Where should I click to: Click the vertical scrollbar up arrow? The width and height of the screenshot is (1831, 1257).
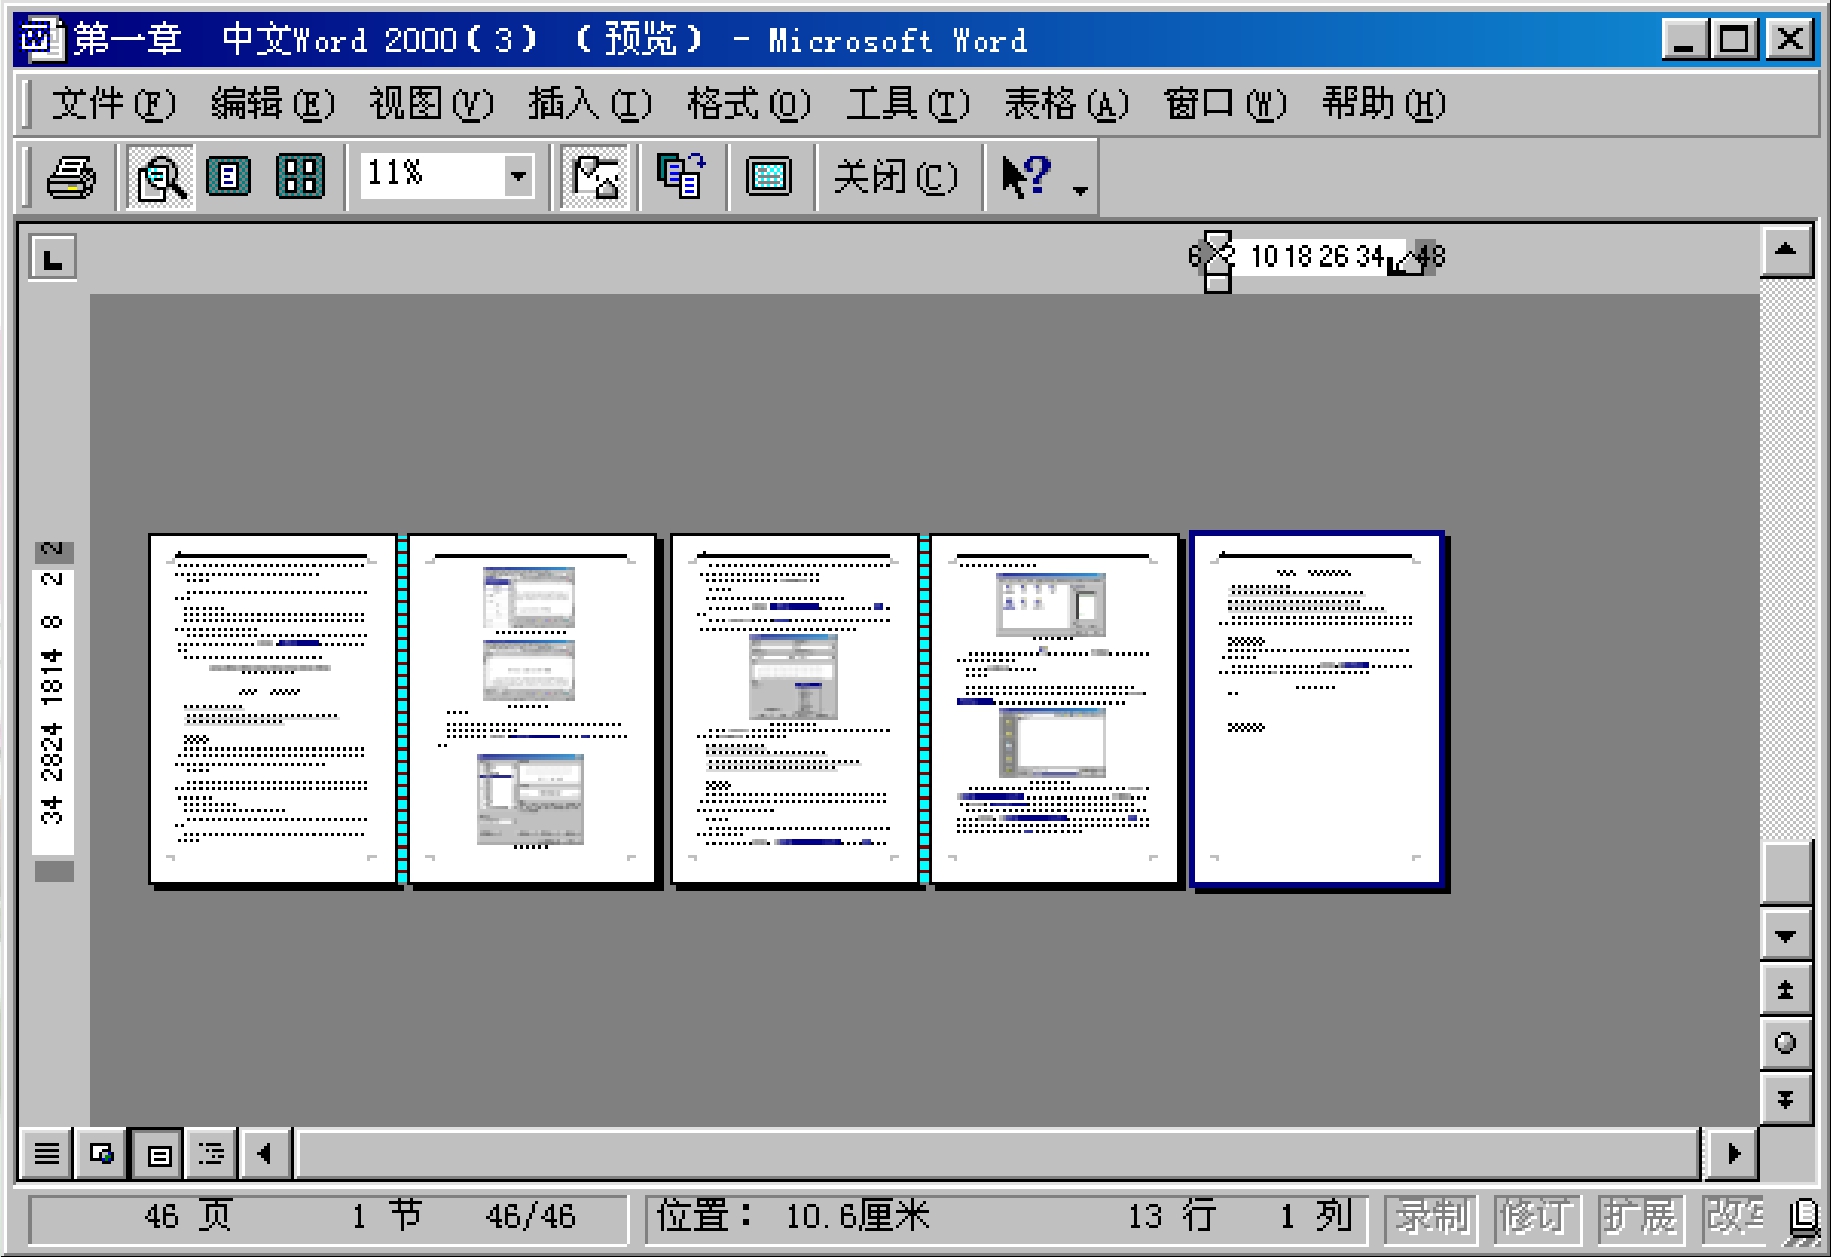click(1786, 250)
